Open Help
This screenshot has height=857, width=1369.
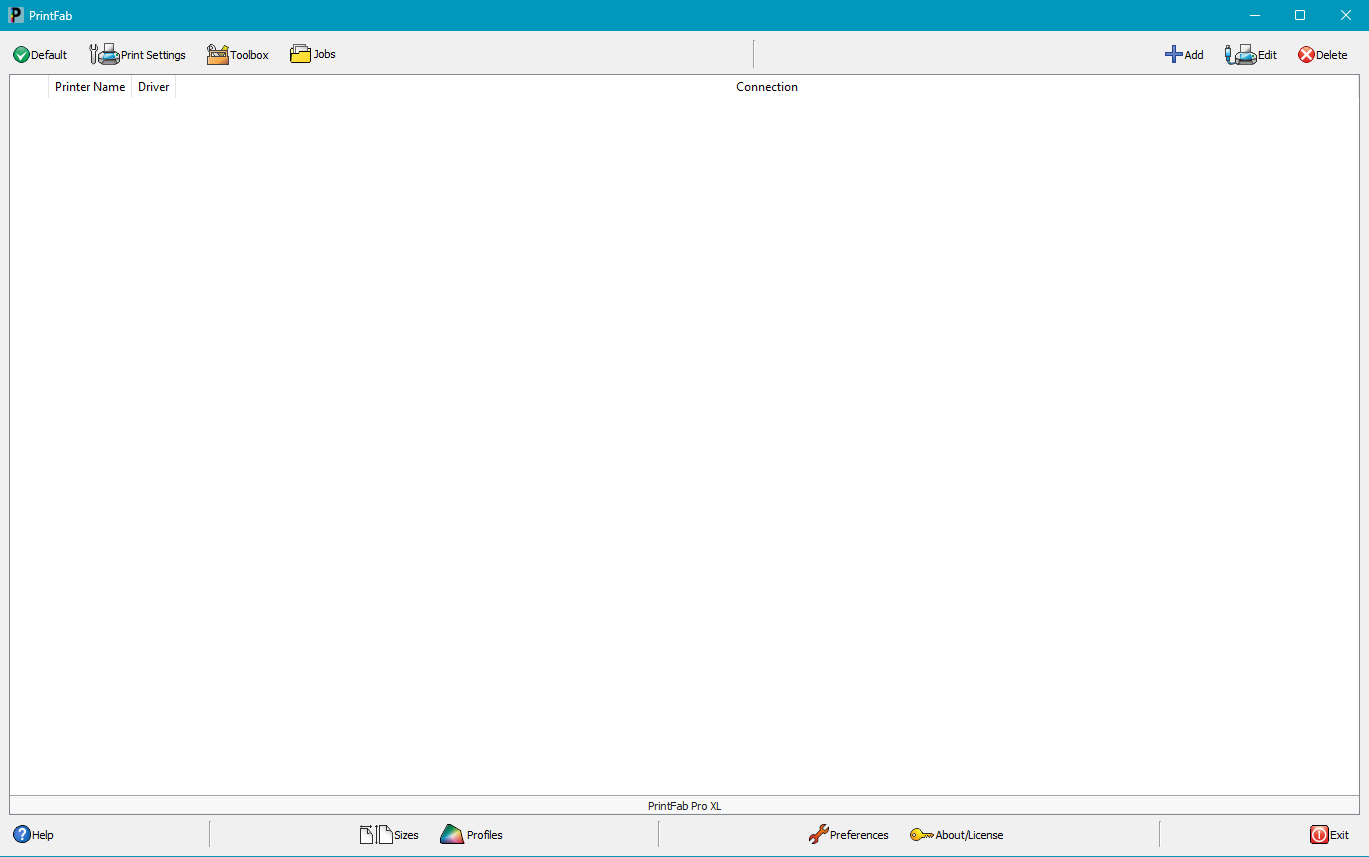[x=33, y=835]
